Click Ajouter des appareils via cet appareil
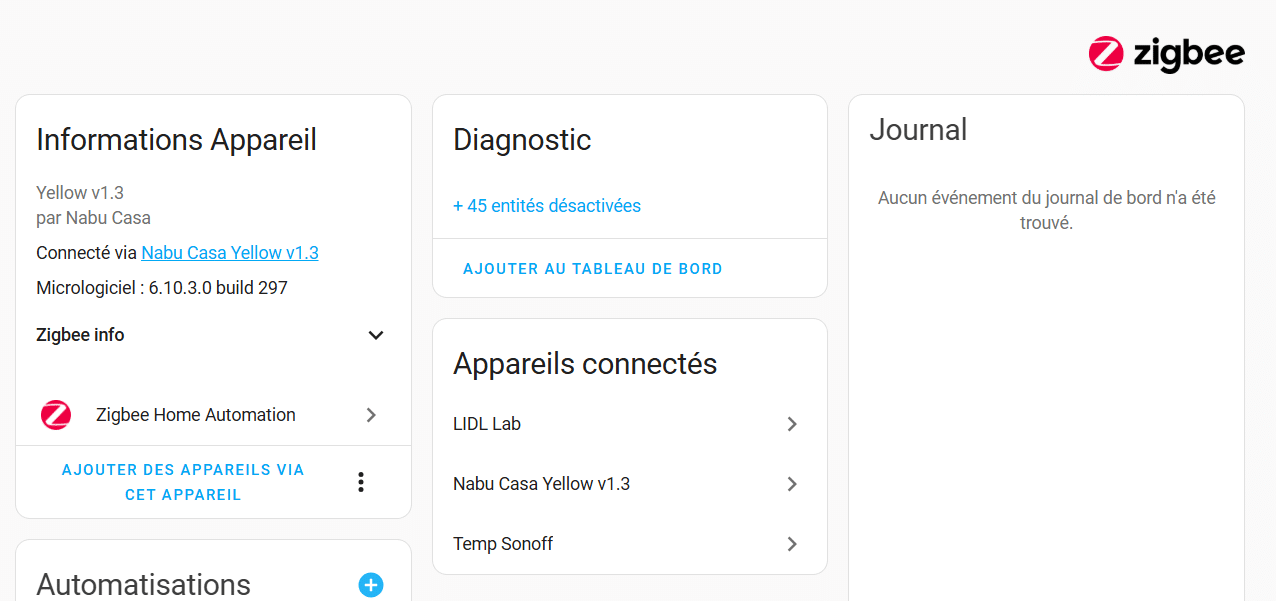 click(x=183, y=482)
